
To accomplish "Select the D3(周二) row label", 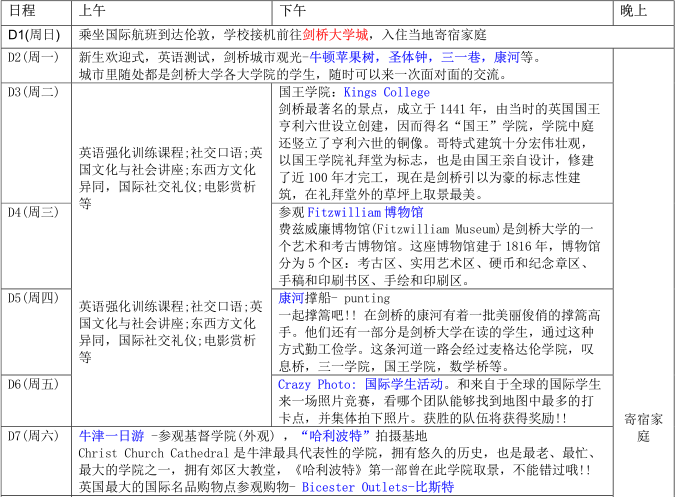I will 33,92.
